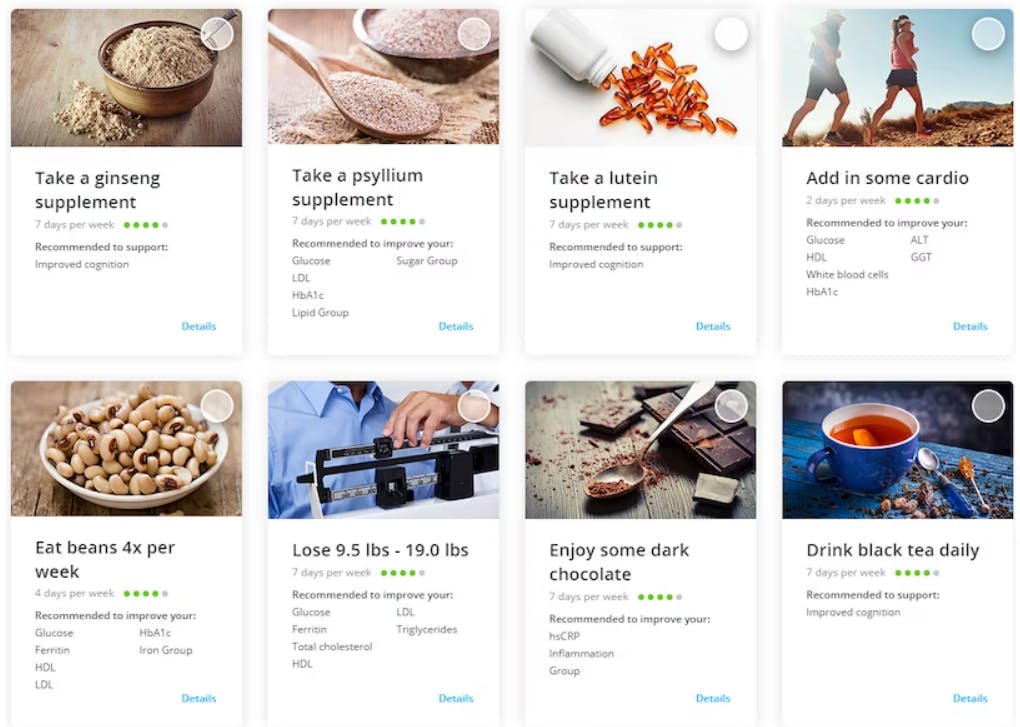Toggle selection on the ginseng supplement card
The image size is (1020, 727).
click(x=215, y=33)
